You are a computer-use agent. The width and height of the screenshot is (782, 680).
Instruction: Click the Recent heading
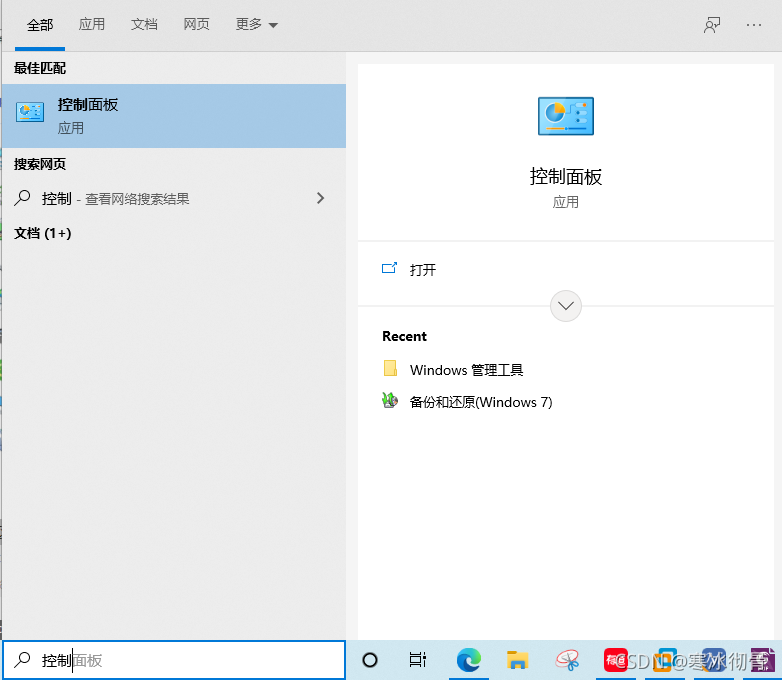404,336
